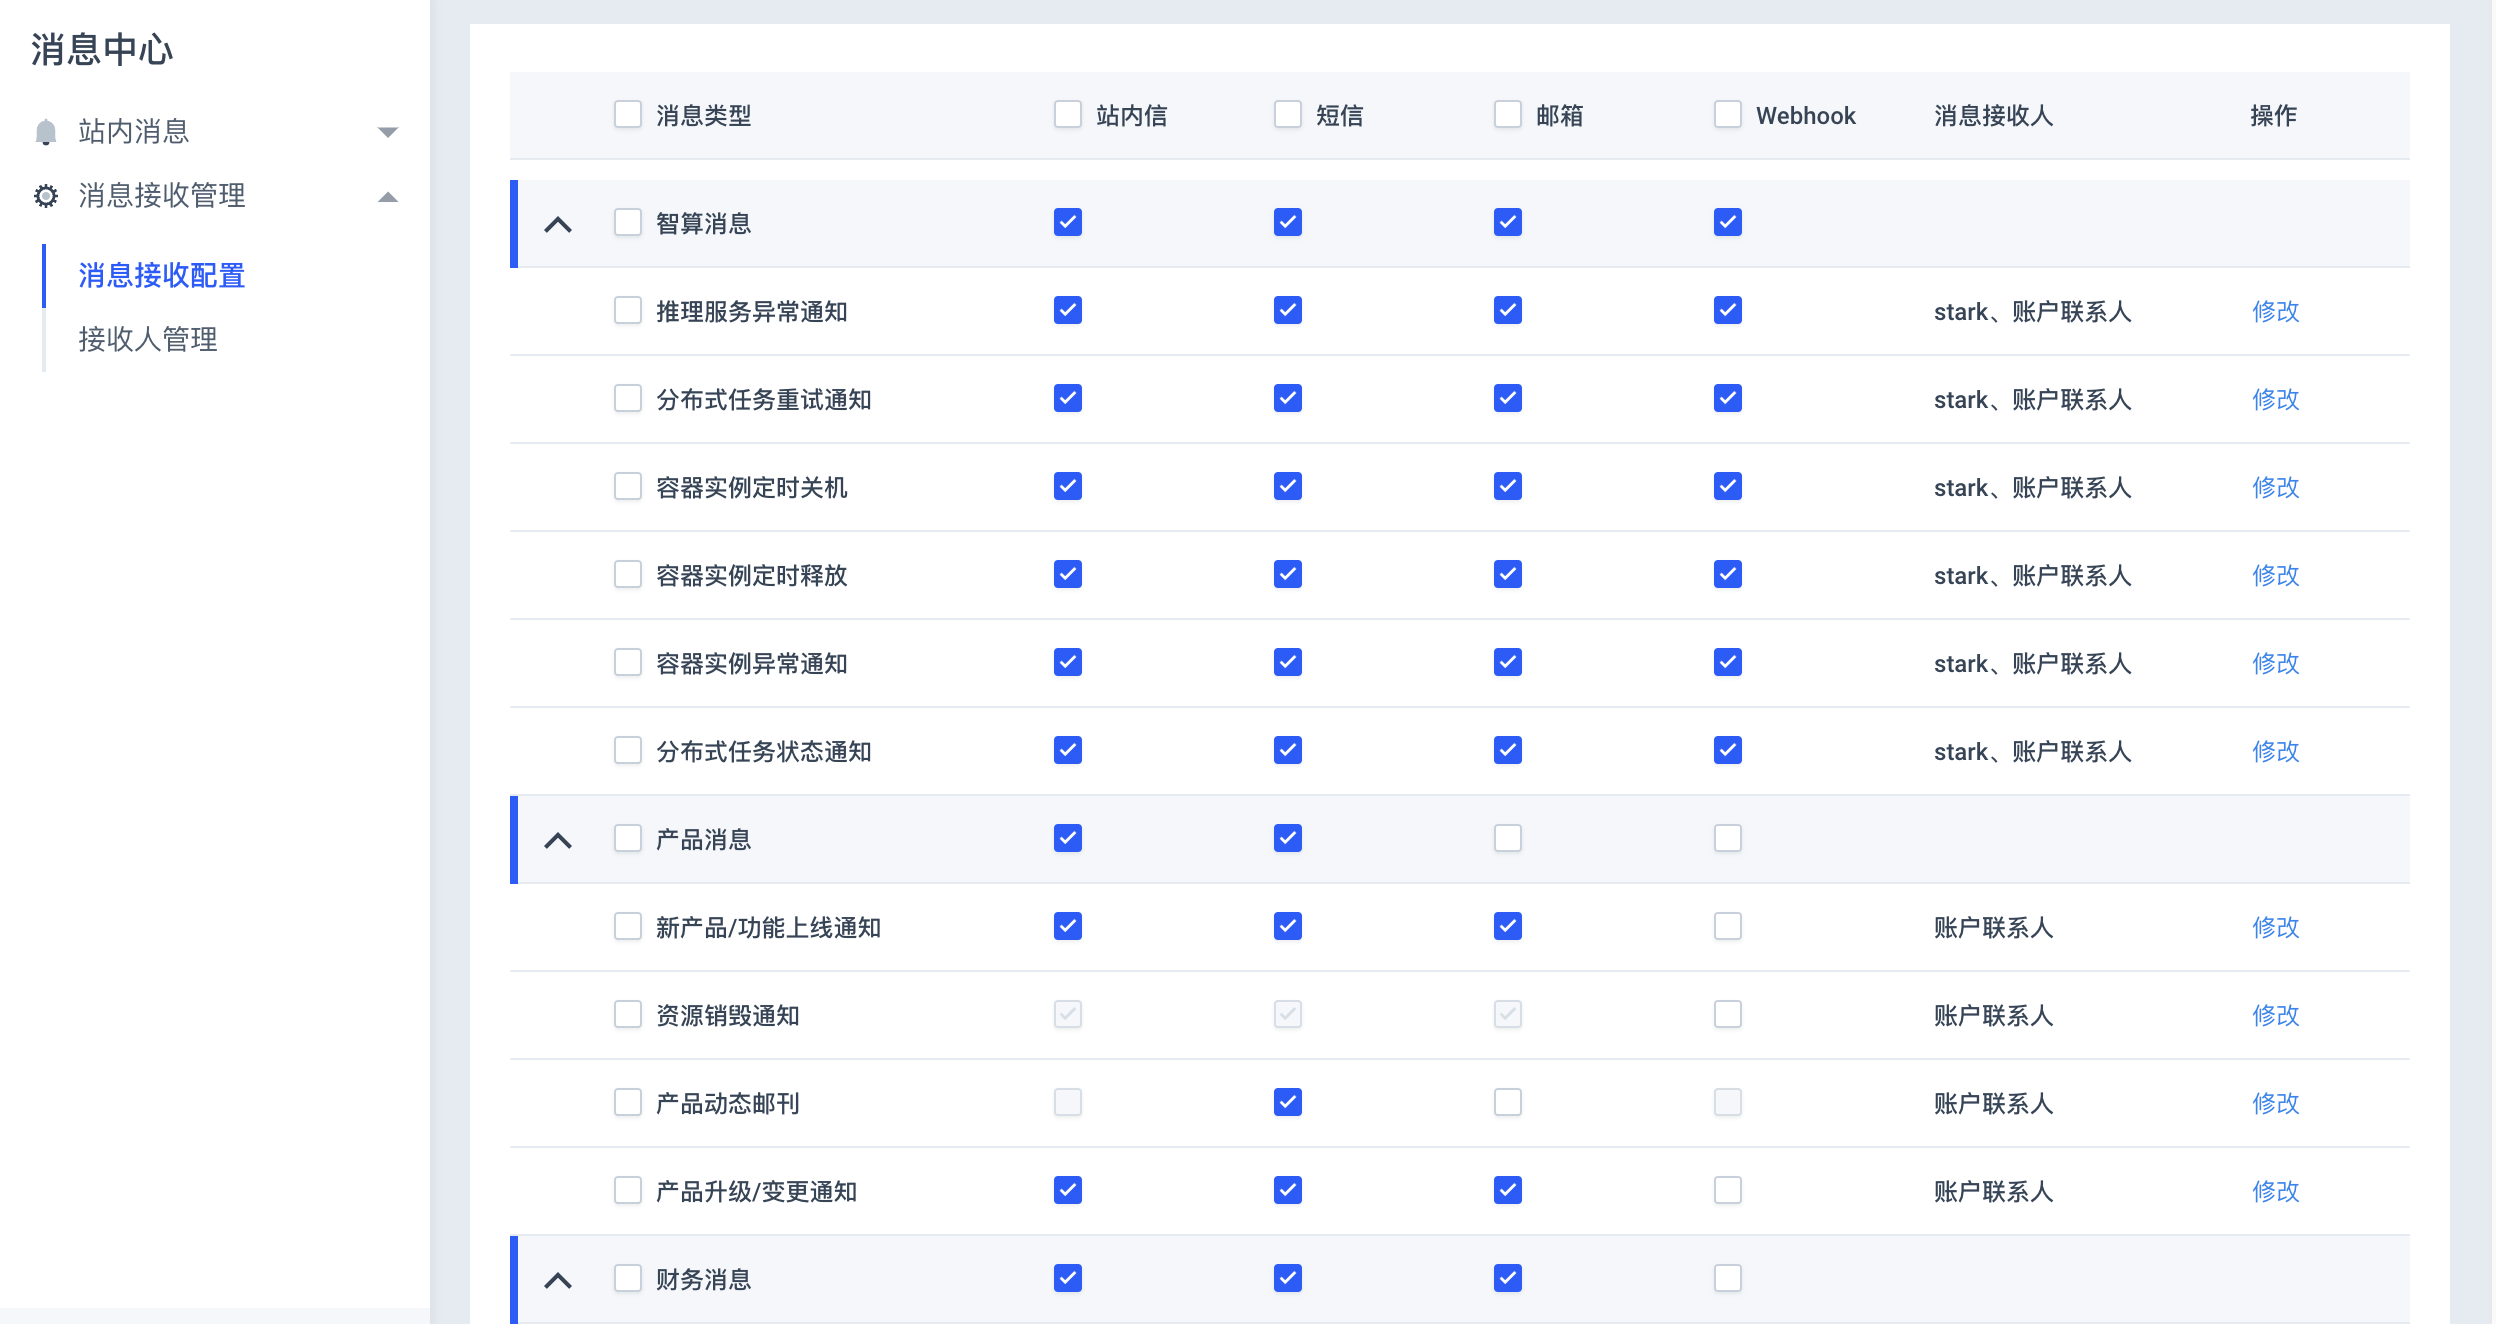Select the 消息接收管理 sidebar menu
Viewport: 2496px width, 1324px height.
pos(215,196)
